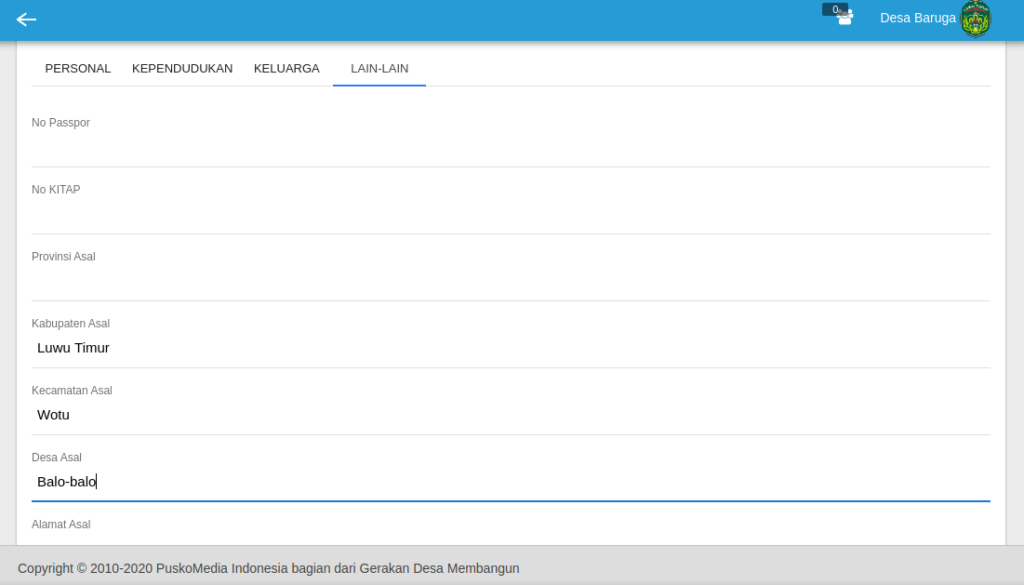Select the Provinsi Asal input field
Screen dimensions: 1024x585
click(510, 282)
